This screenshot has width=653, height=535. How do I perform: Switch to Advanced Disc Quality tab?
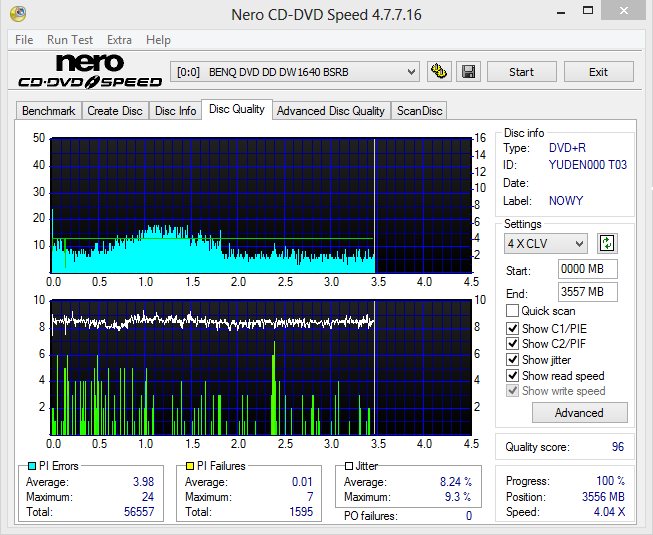331,111
